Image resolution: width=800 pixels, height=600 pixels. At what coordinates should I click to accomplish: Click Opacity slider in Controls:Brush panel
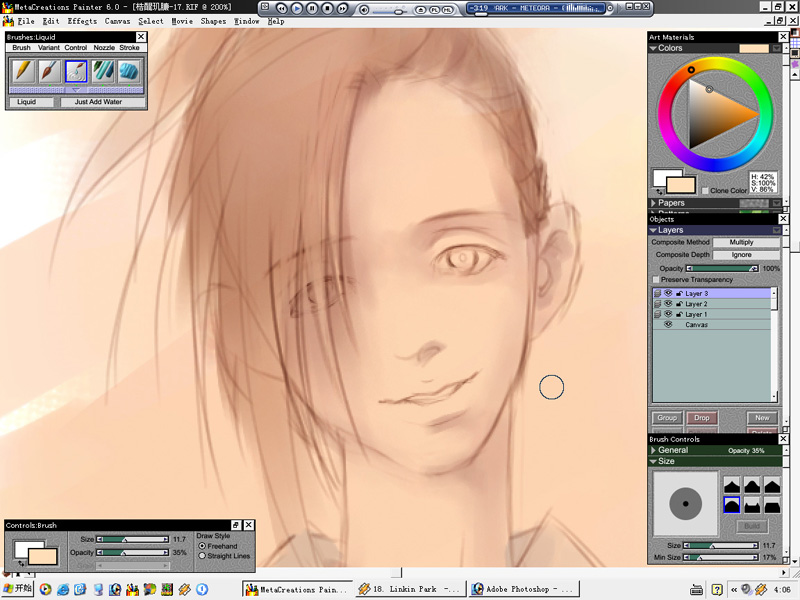pos(133,553)
